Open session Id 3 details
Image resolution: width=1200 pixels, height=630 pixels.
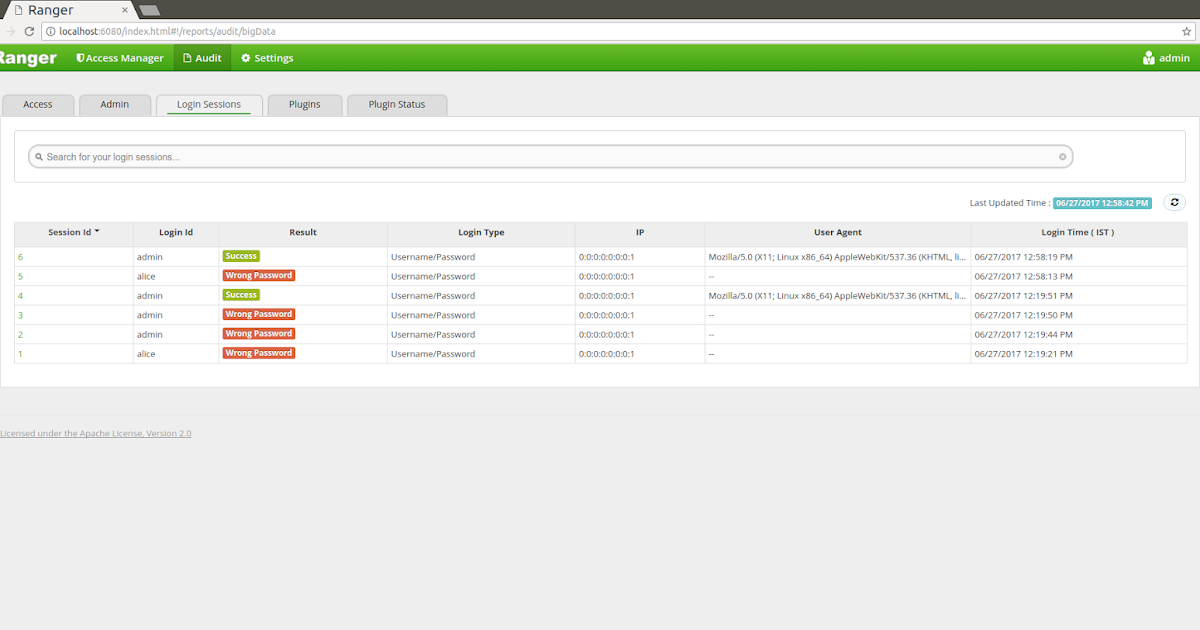20,315
